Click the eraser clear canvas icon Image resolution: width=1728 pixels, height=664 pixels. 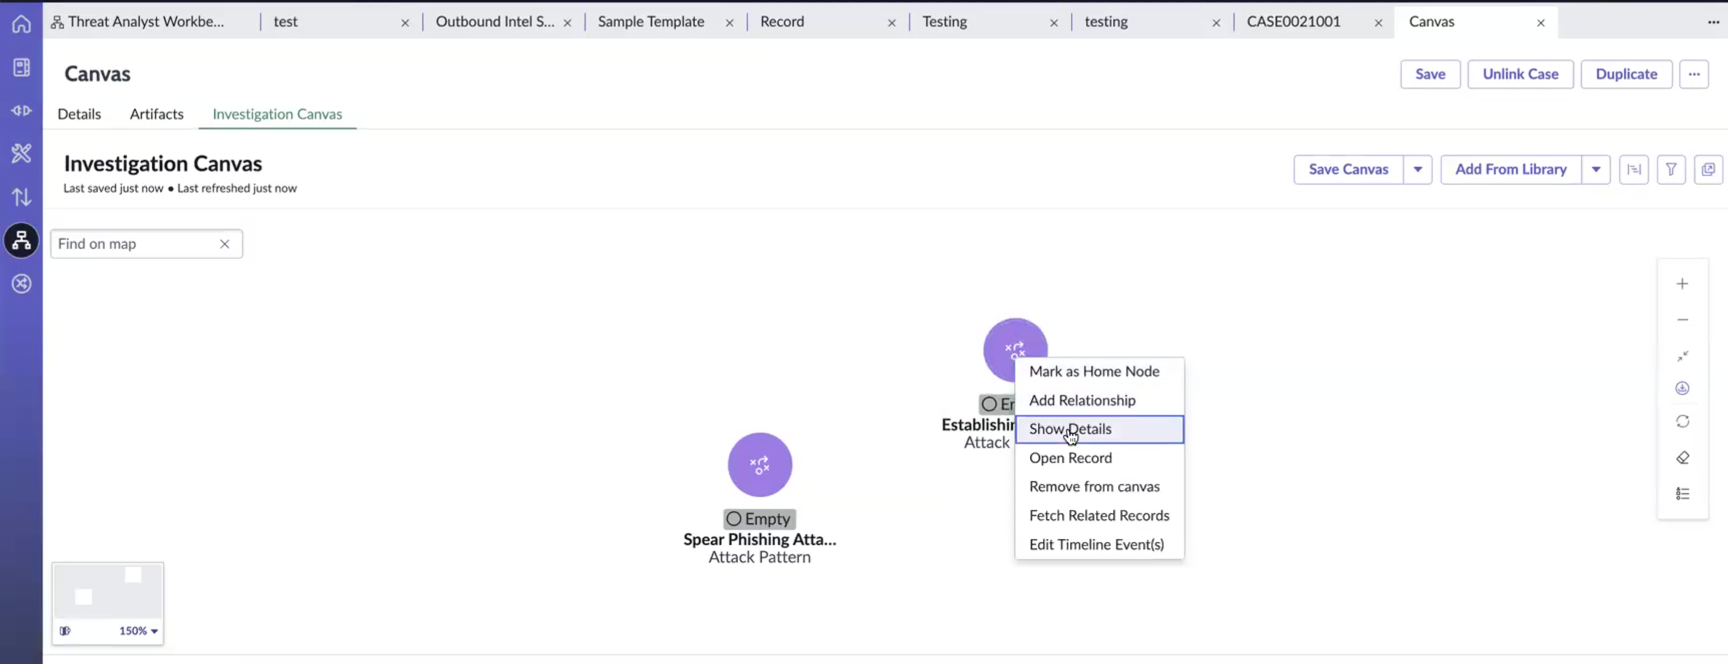(x=1683, y=458)
